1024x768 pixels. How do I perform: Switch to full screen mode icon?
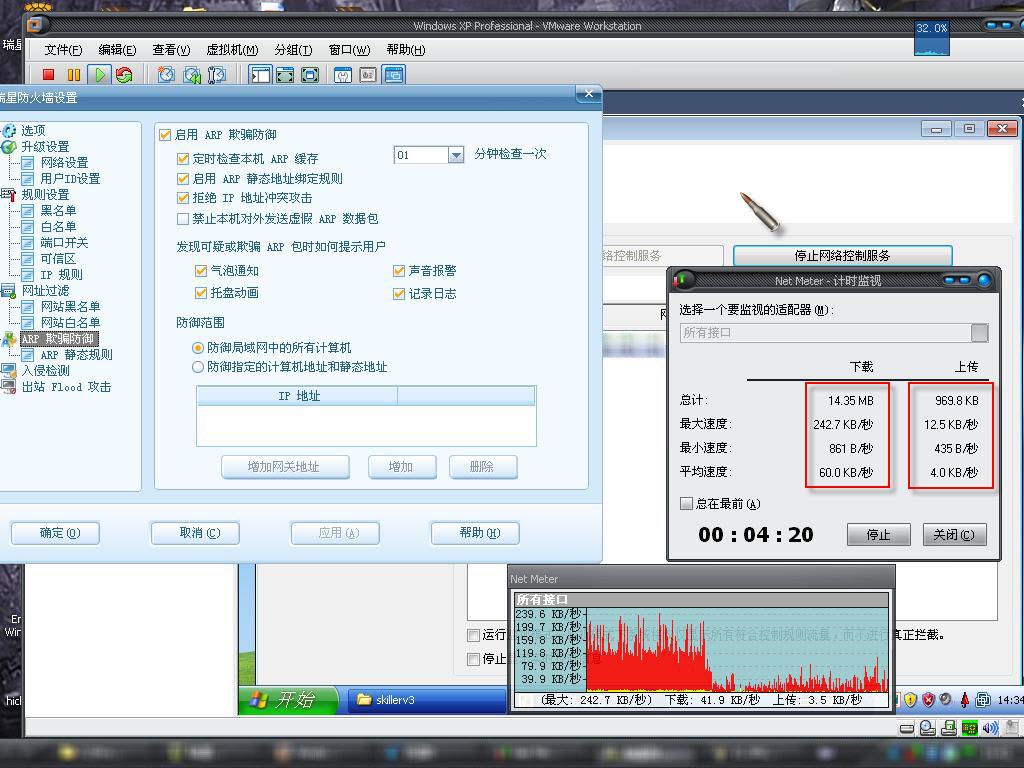click(x=285, y=74)
